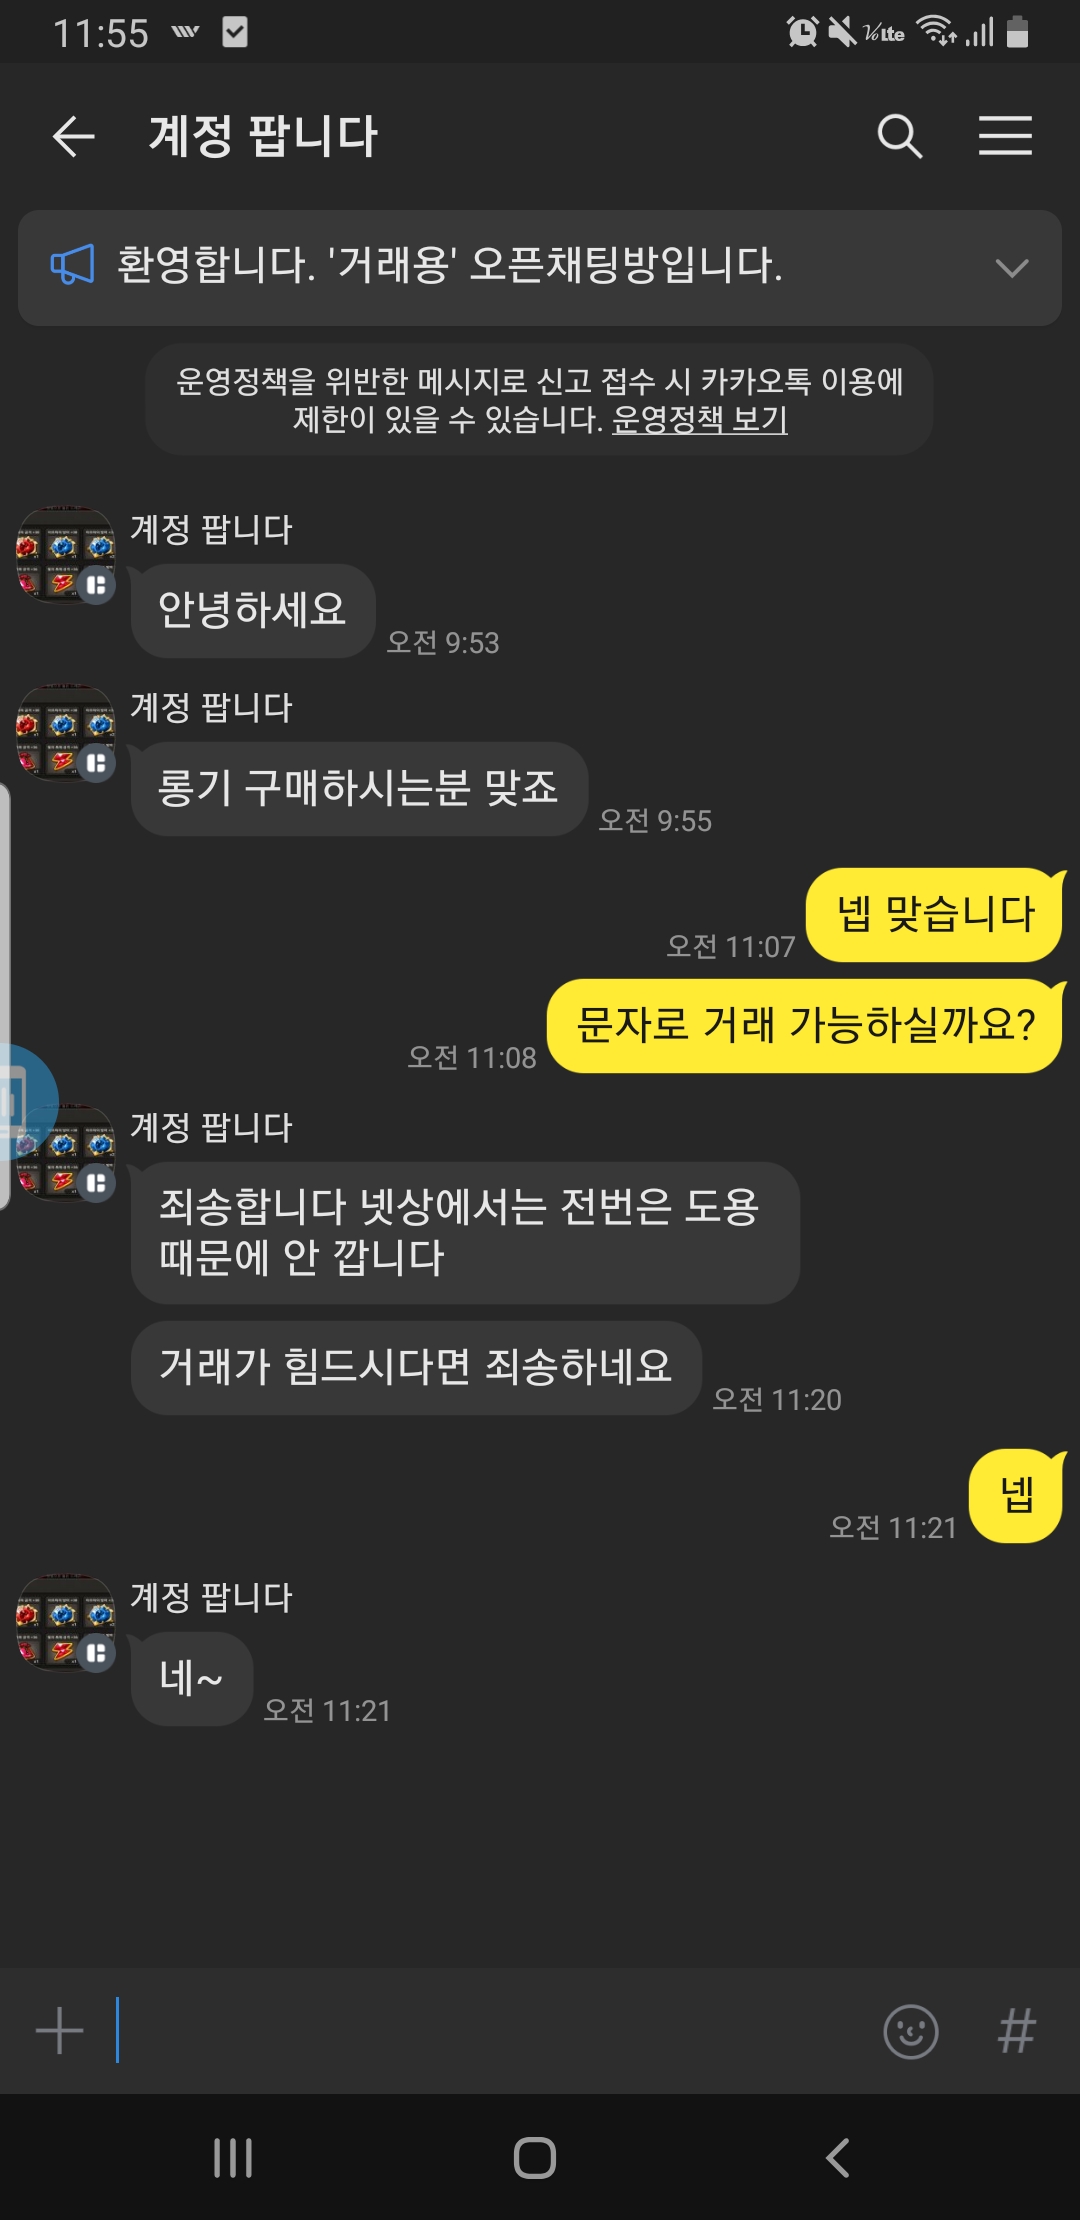Tap the Android home button
This screenshot has width=1080, height=2220.
(535, 2158)
